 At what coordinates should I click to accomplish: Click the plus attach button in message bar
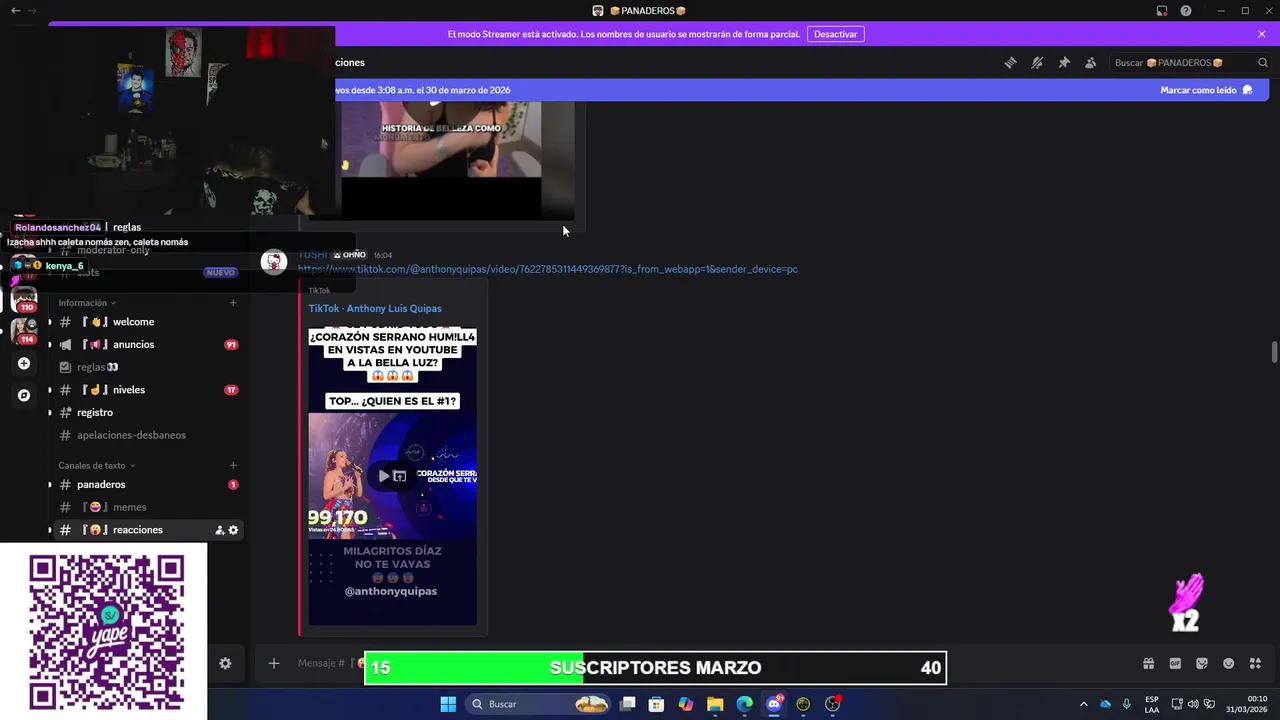point(273,663)
